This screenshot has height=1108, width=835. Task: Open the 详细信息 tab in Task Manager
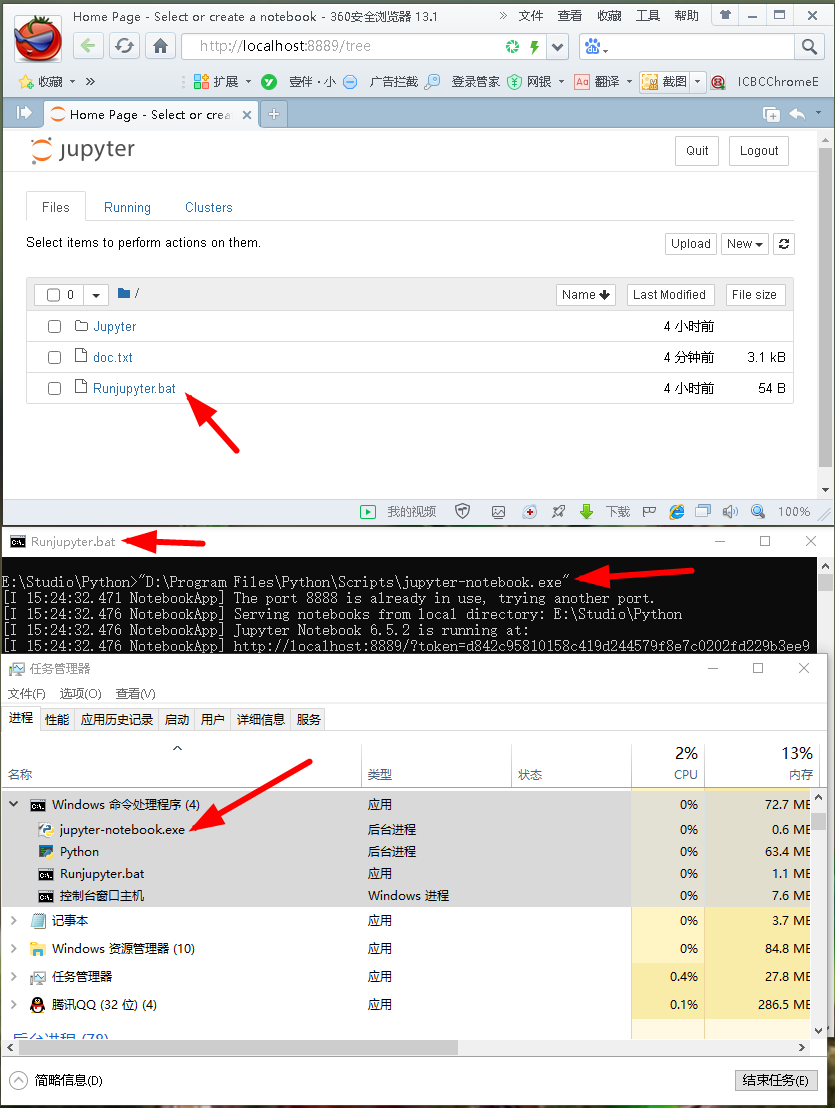(261, 719)
